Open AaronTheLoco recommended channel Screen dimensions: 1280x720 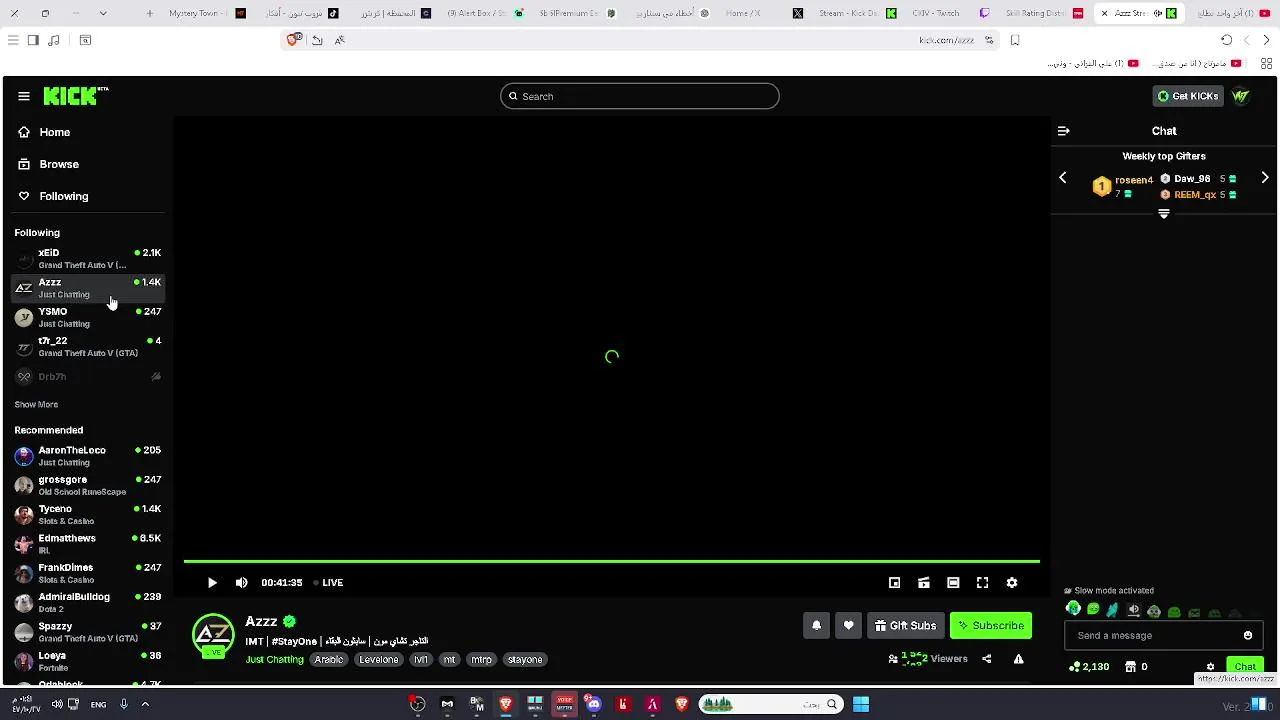pyautogui.click(x=88, y=456)
